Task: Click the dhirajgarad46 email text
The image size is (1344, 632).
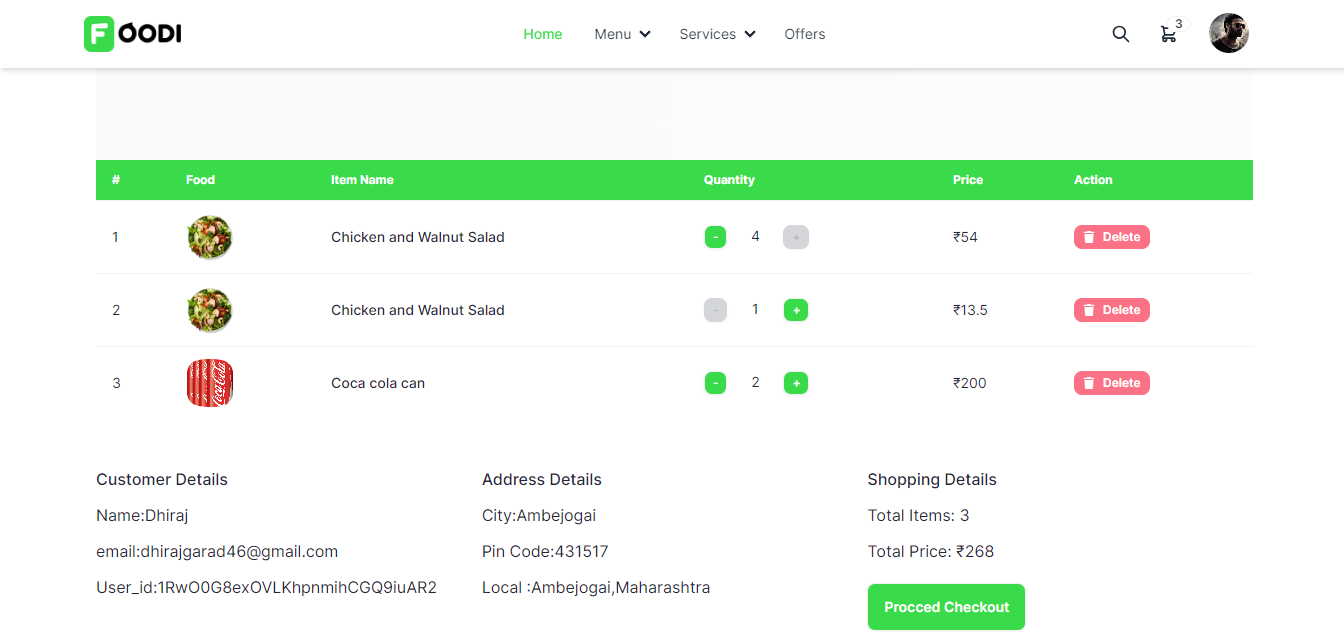Action: coord(216,551)
